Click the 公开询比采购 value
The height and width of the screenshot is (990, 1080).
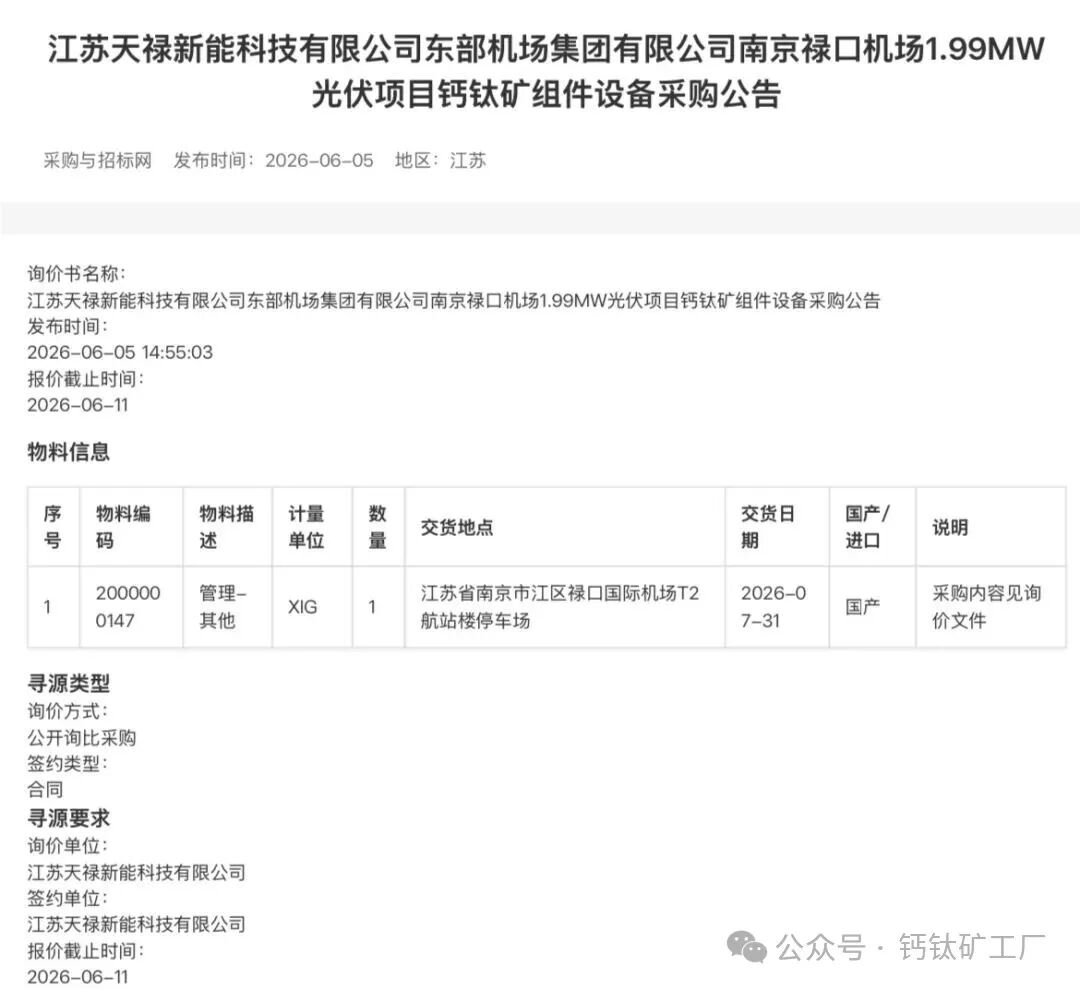point(82,738)
